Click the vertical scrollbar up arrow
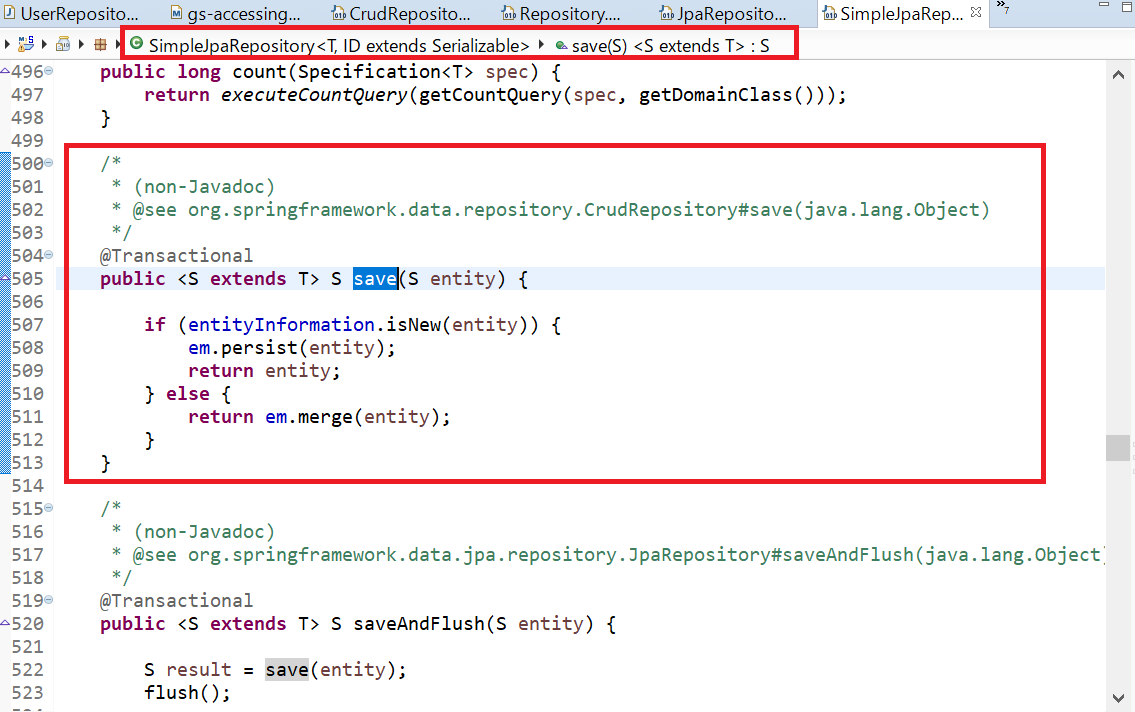The width and height of the screenshot is (1135, 712). [x=1118, y=75]
